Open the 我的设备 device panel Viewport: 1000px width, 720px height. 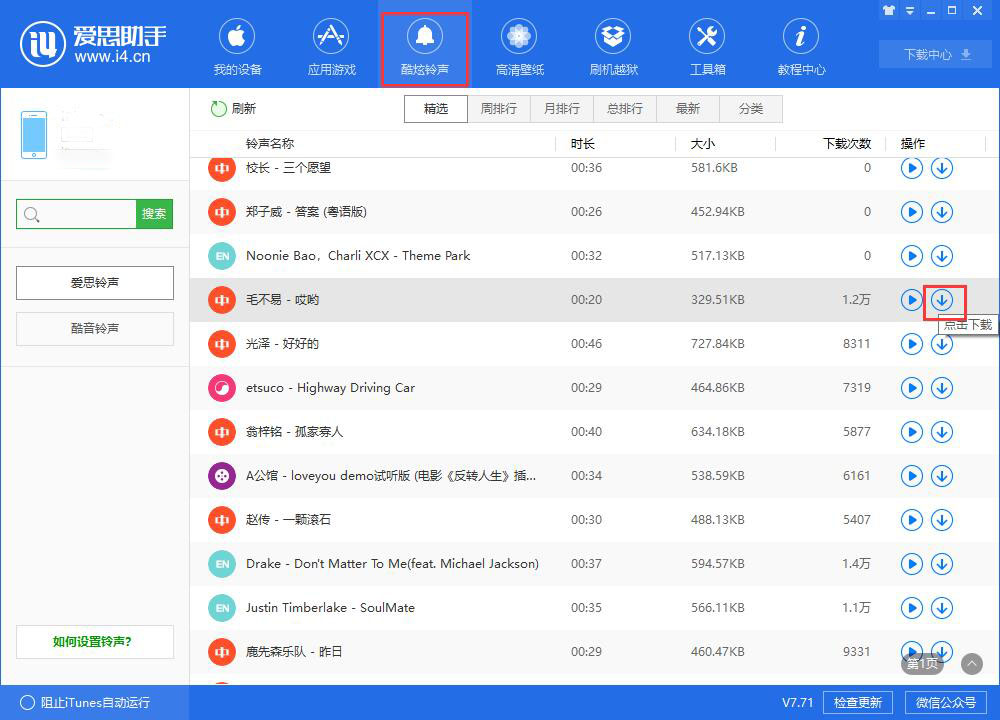(236, 46)
